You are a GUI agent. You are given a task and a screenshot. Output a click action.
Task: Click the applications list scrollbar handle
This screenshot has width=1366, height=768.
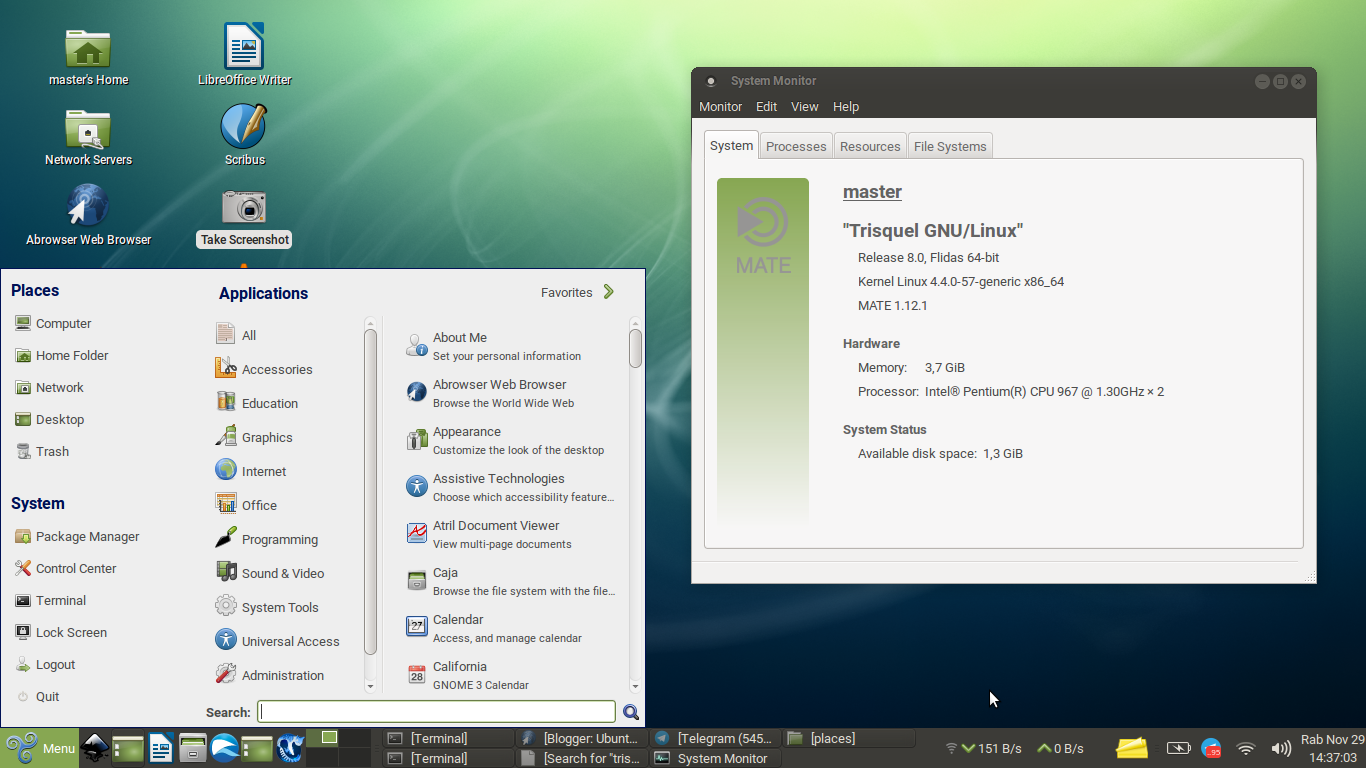635,348
